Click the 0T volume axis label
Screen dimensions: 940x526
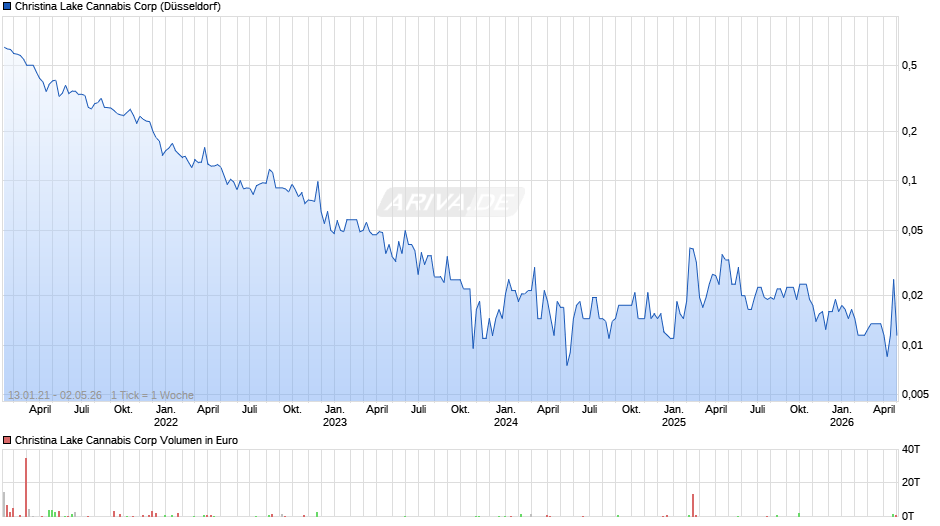tap(908, 516)
